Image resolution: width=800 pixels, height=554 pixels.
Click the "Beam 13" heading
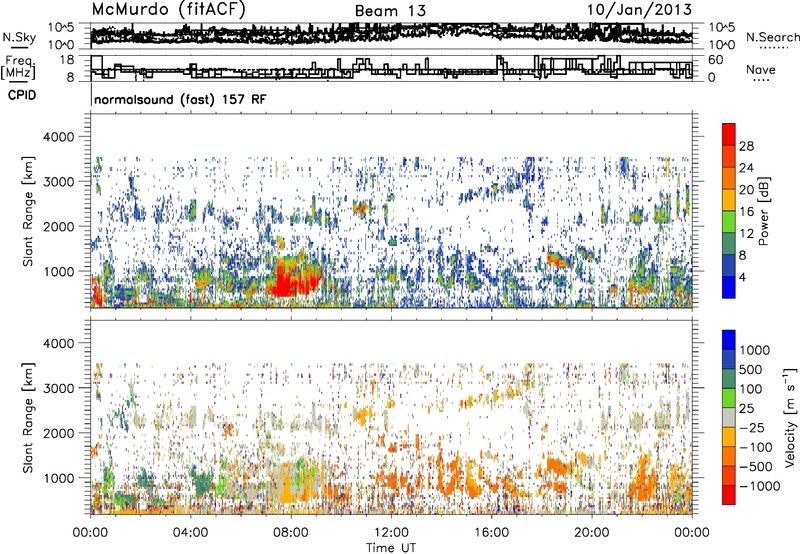390,11
